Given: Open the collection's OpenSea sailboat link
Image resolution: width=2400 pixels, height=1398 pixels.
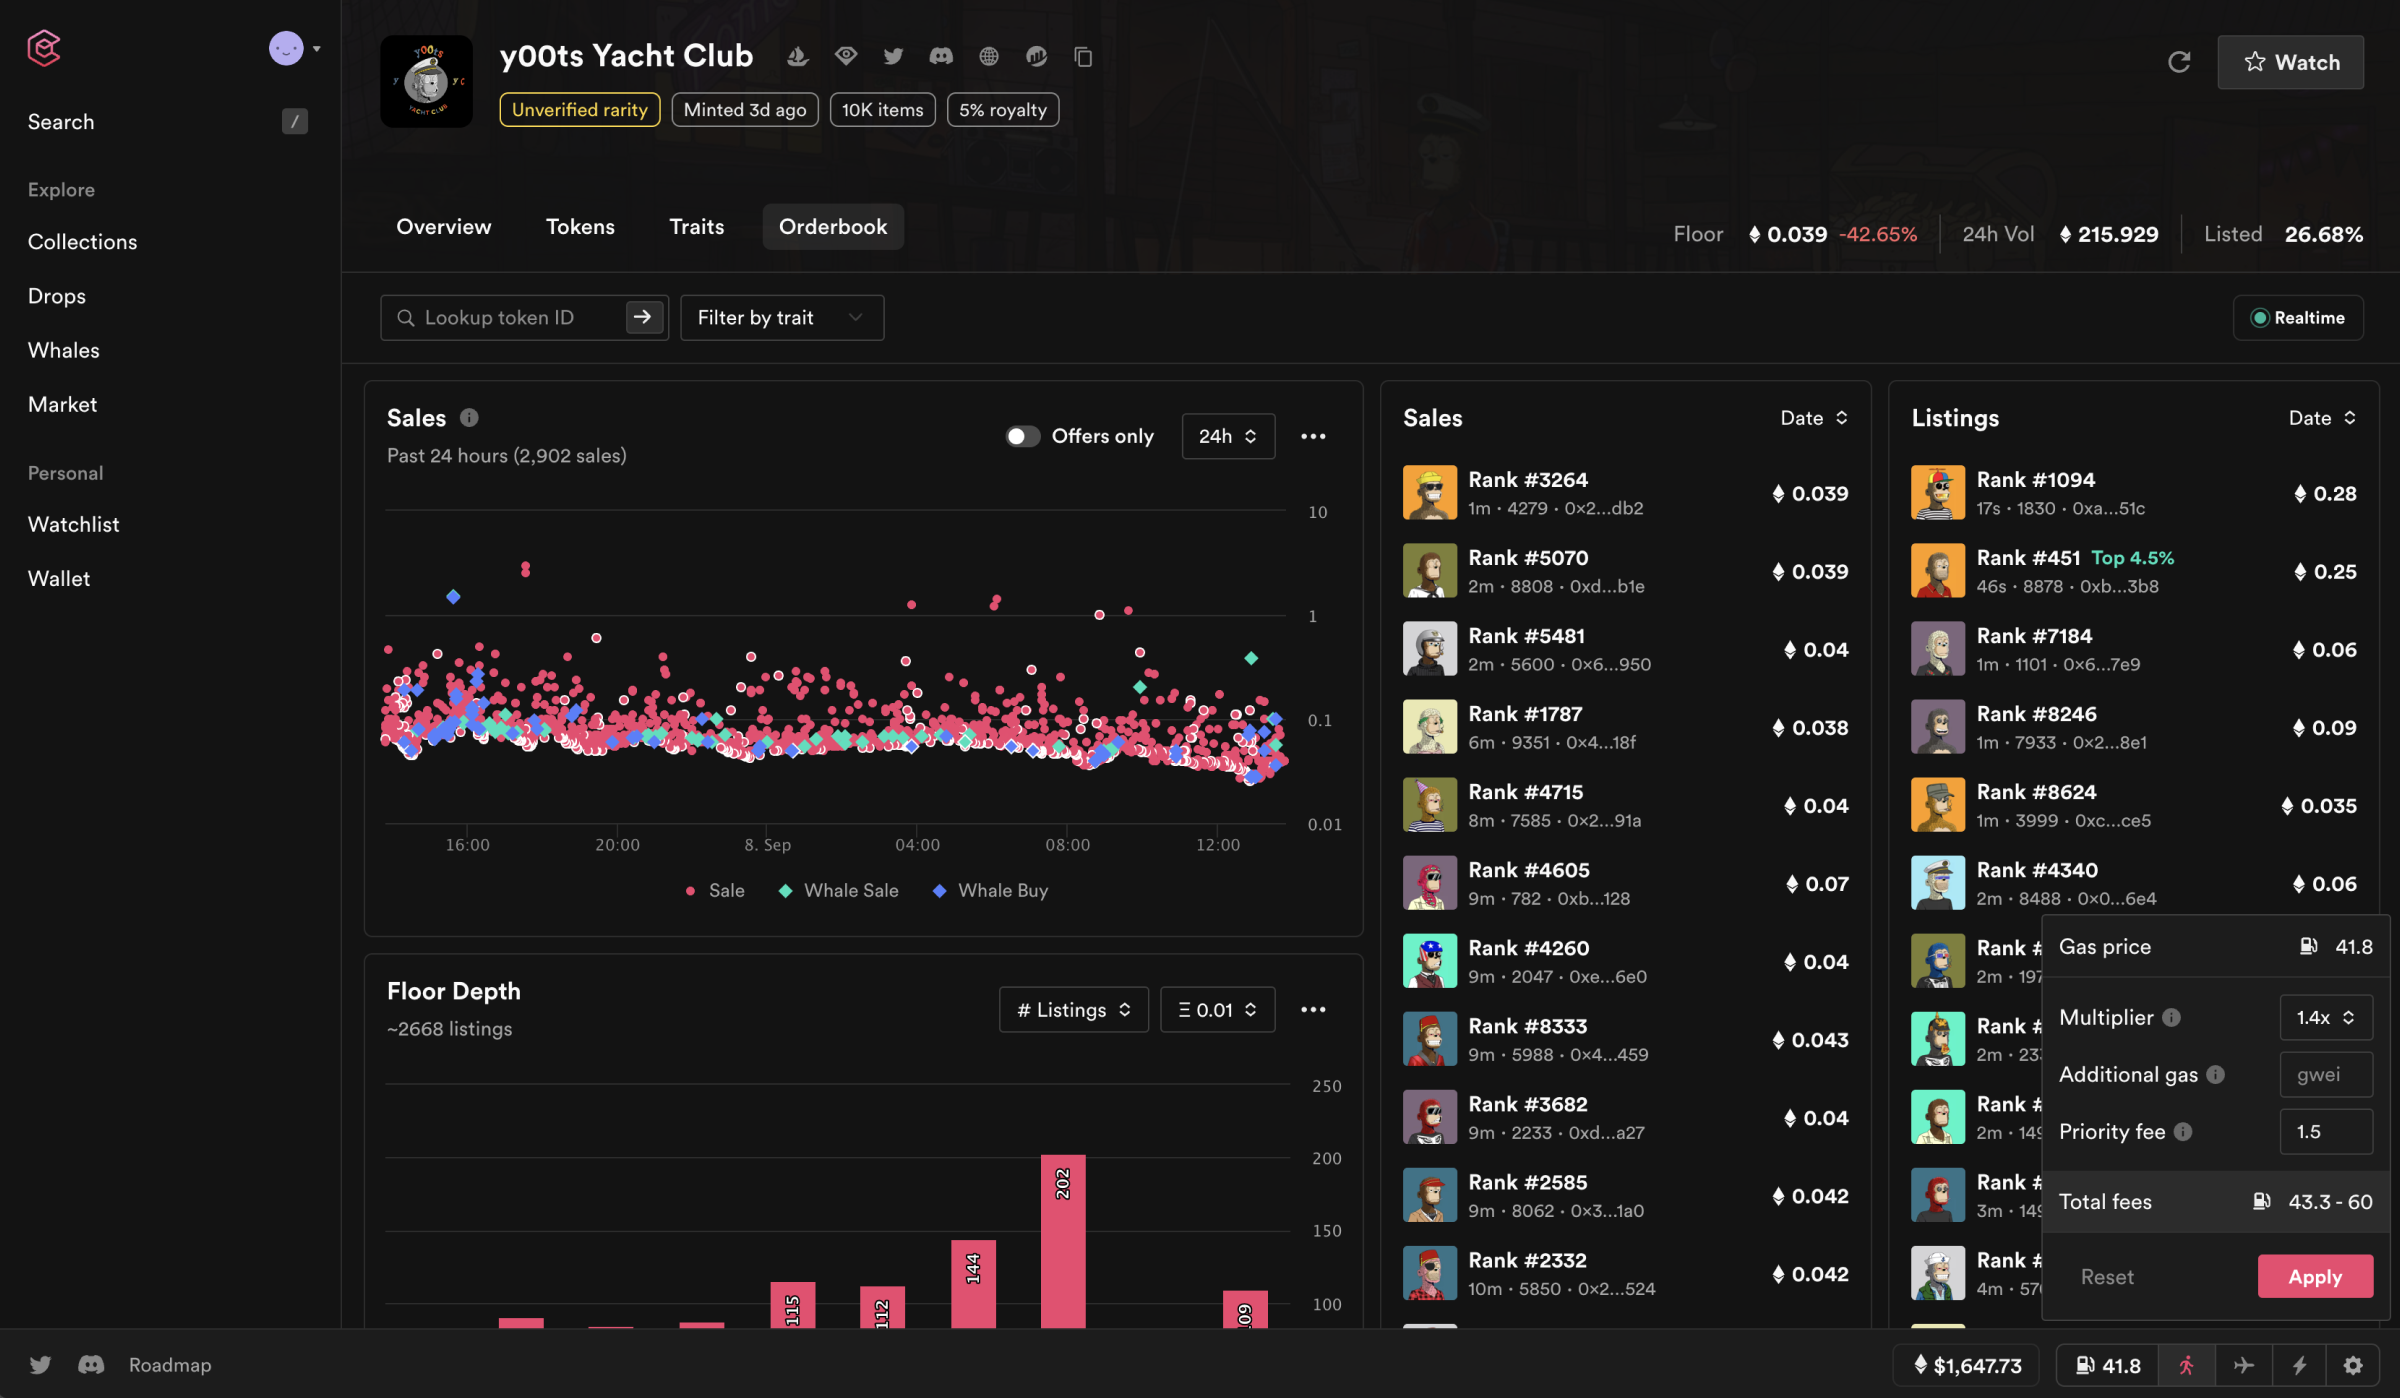Looking at the screenshot, I should coord(797,57).
